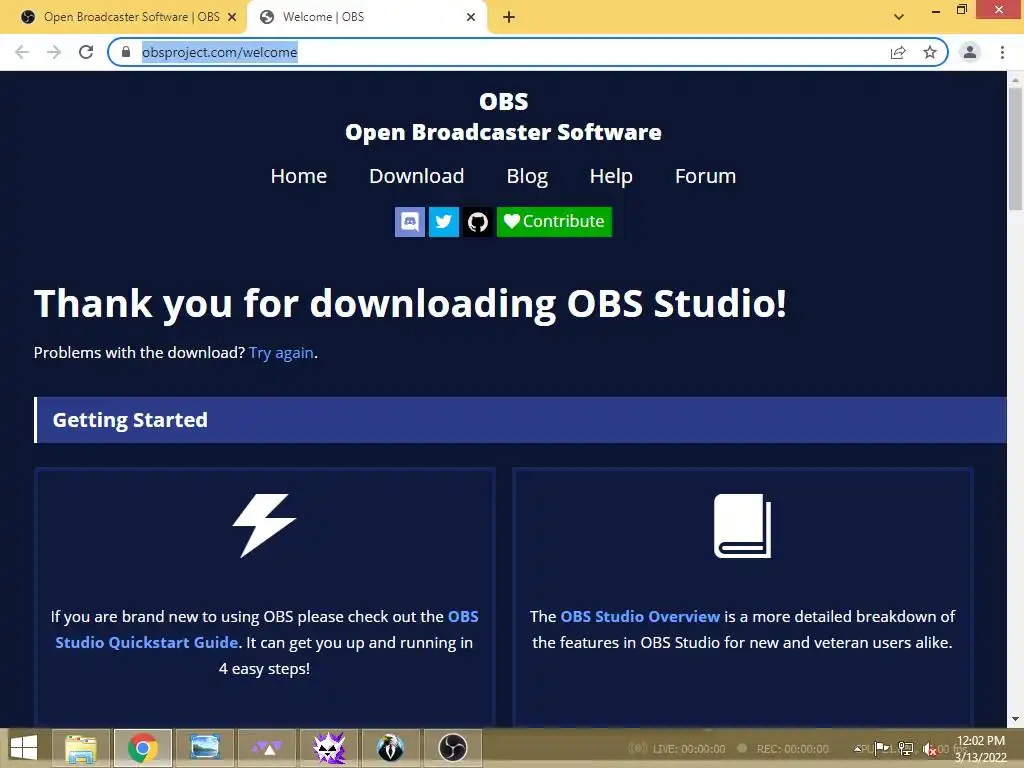Go to the Home nav item
Image resolution: width=1024 pixels, height=768 pixels.
(x=298, y=176)
